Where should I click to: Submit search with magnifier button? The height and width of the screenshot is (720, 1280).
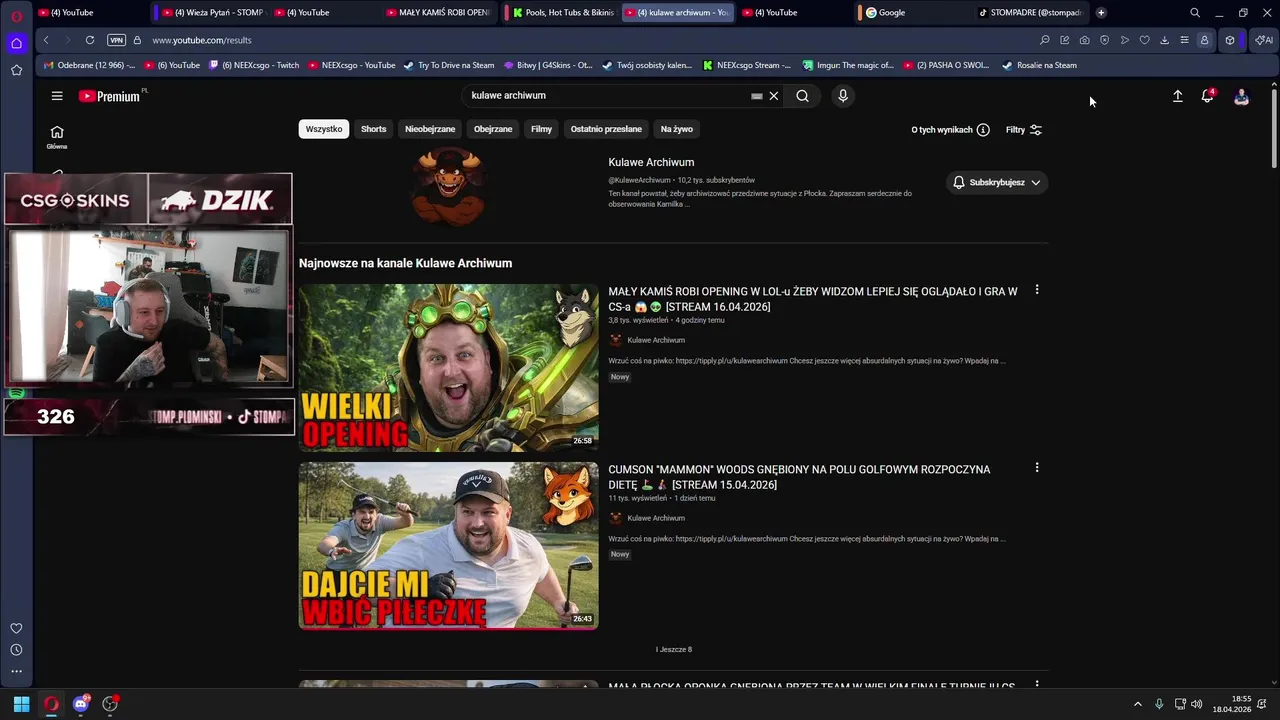tap(802, 96)
